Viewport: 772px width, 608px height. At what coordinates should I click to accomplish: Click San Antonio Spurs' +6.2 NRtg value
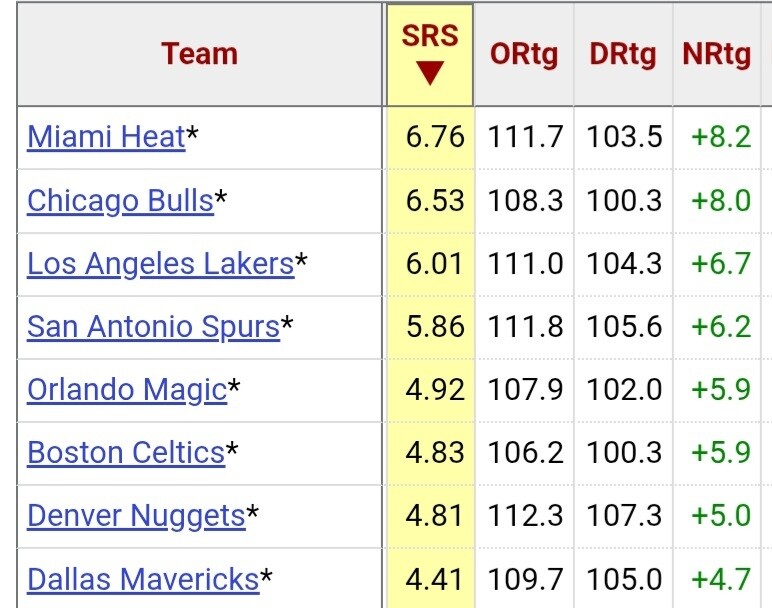720,326
